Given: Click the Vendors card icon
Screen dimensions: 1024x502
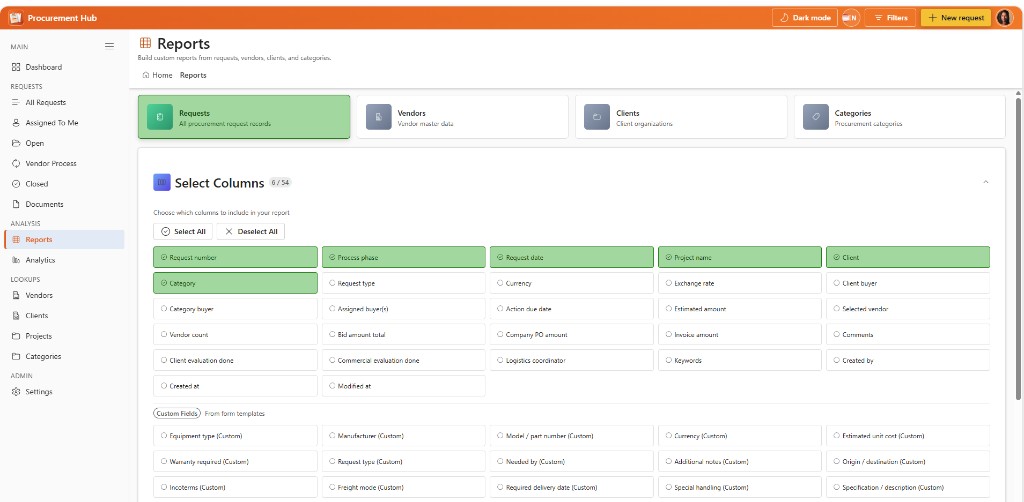Looking at the screenshot, I should click(x=379, y=117).
